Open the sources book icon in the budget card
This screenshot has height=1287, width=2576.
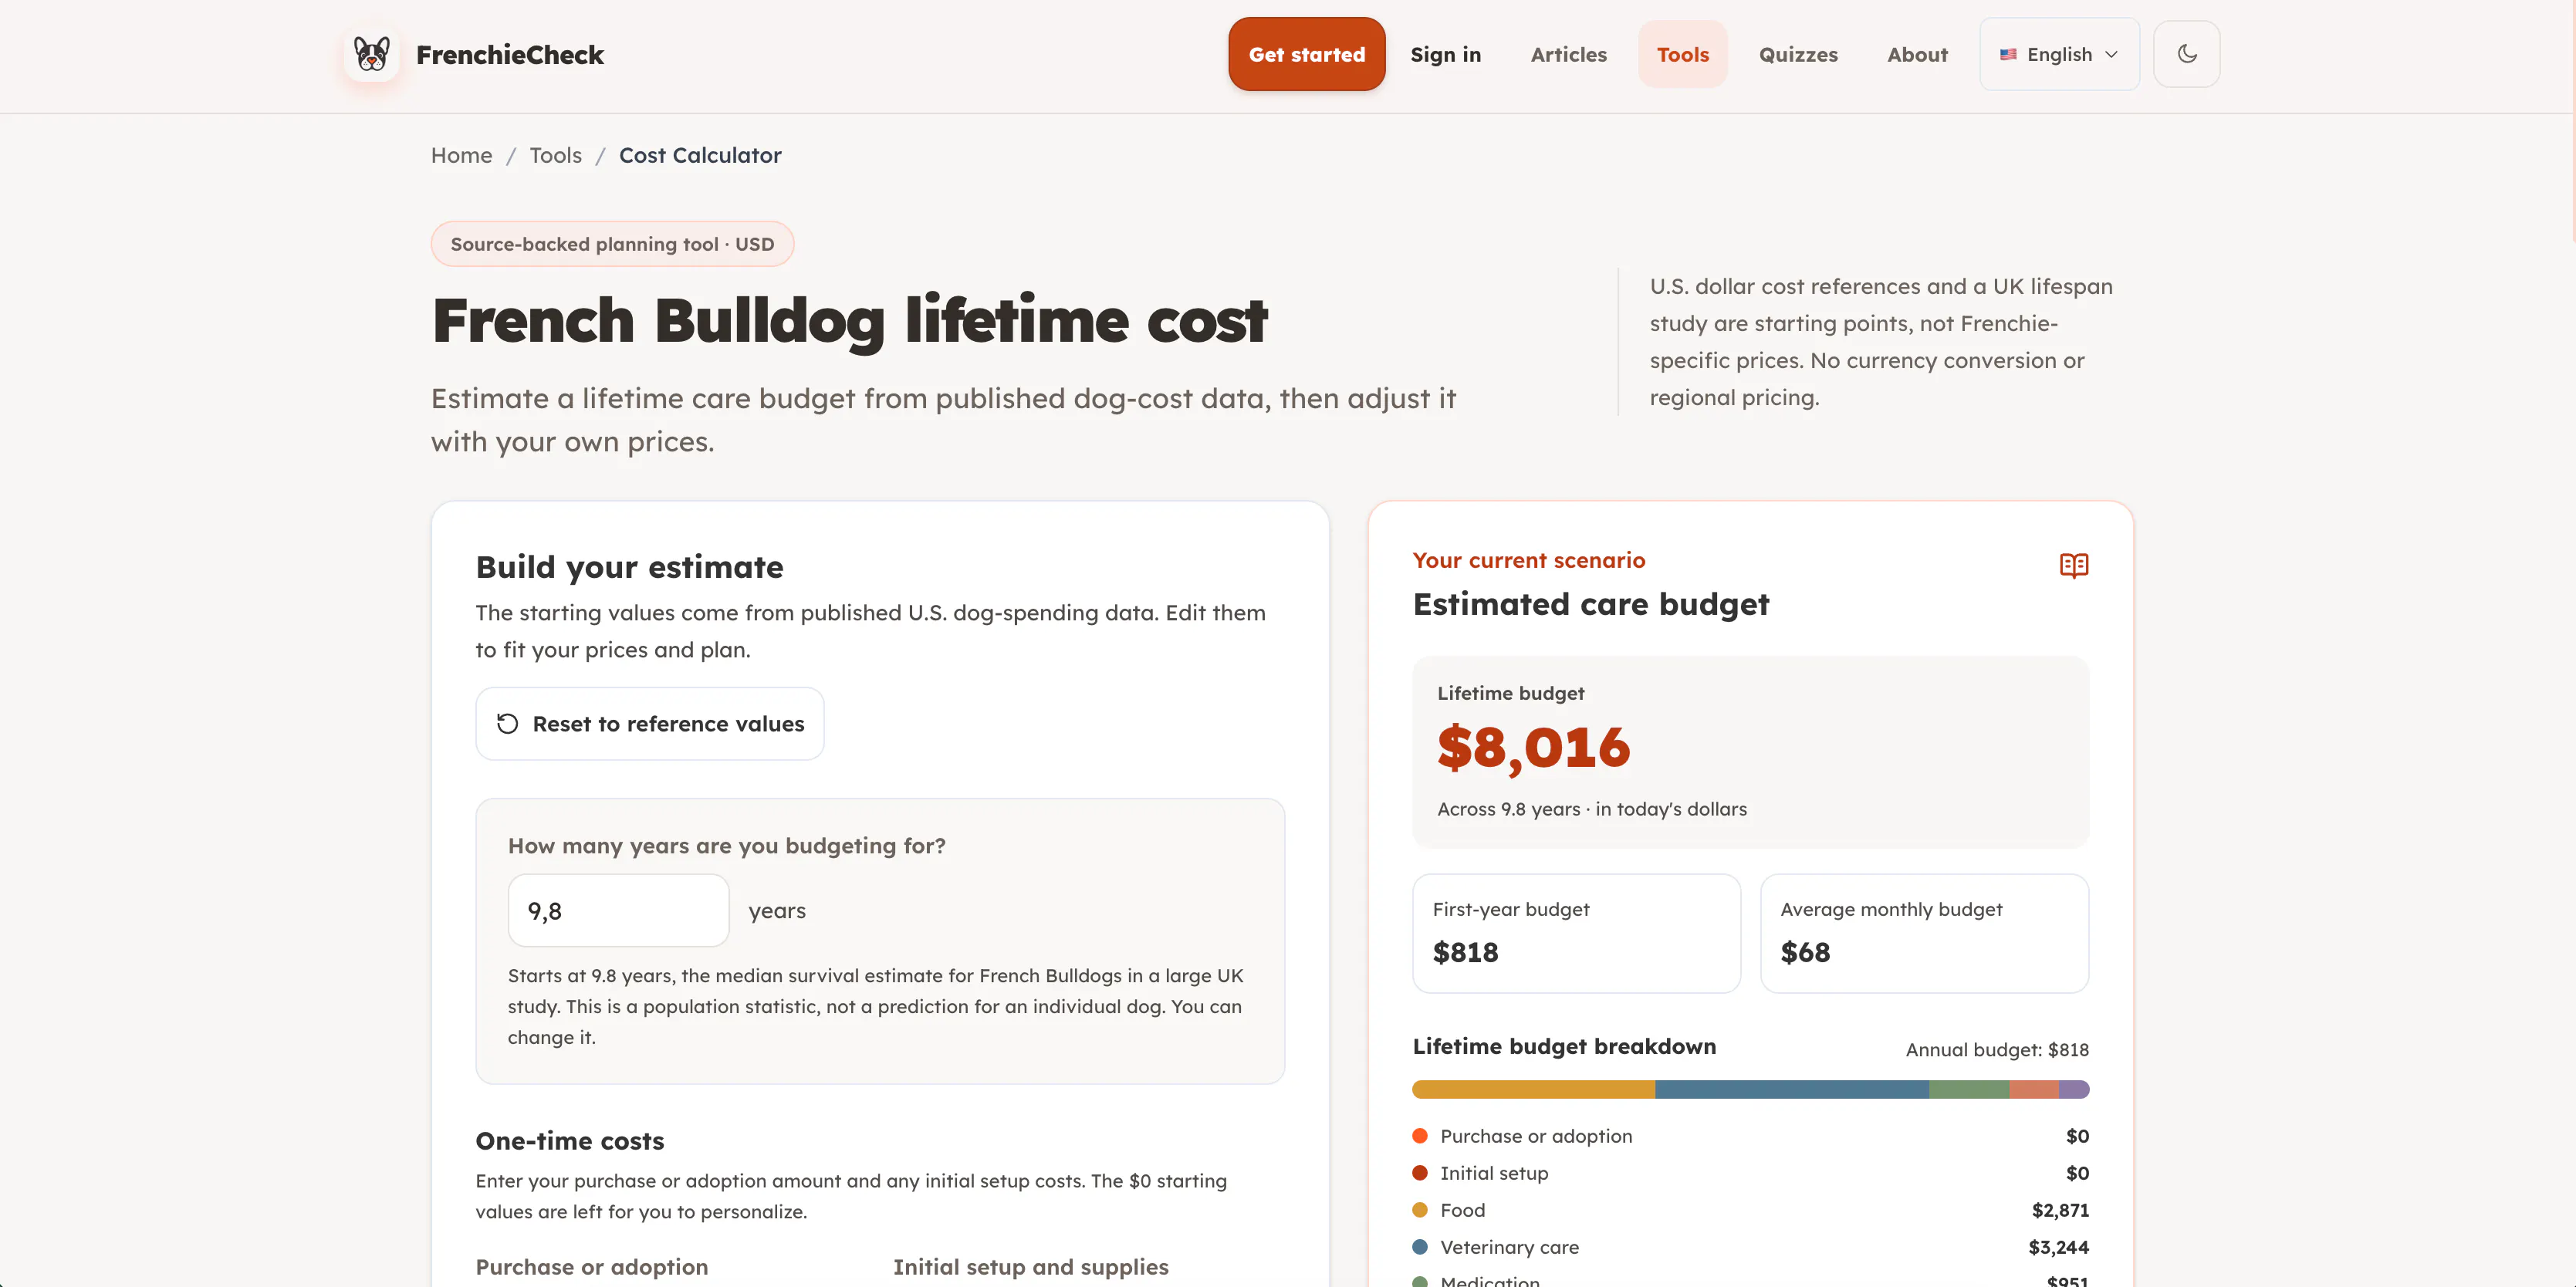[x=2074, y=565]
